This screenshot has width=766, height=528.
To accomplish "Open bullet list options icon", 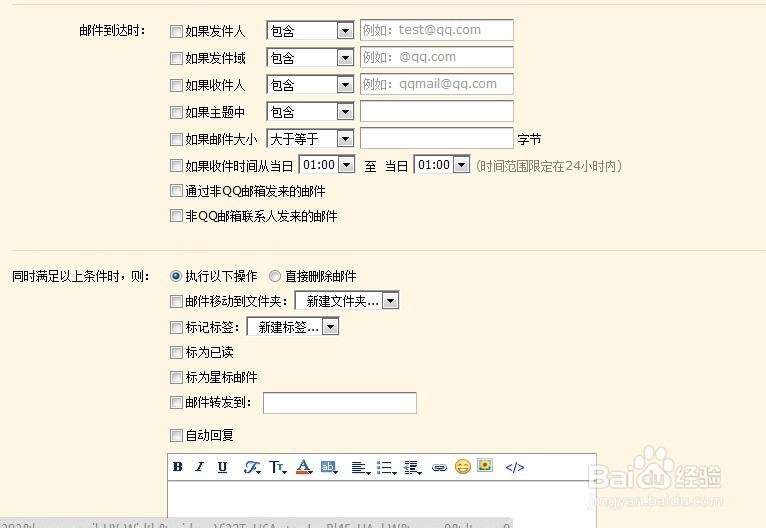I will (386, 468).
